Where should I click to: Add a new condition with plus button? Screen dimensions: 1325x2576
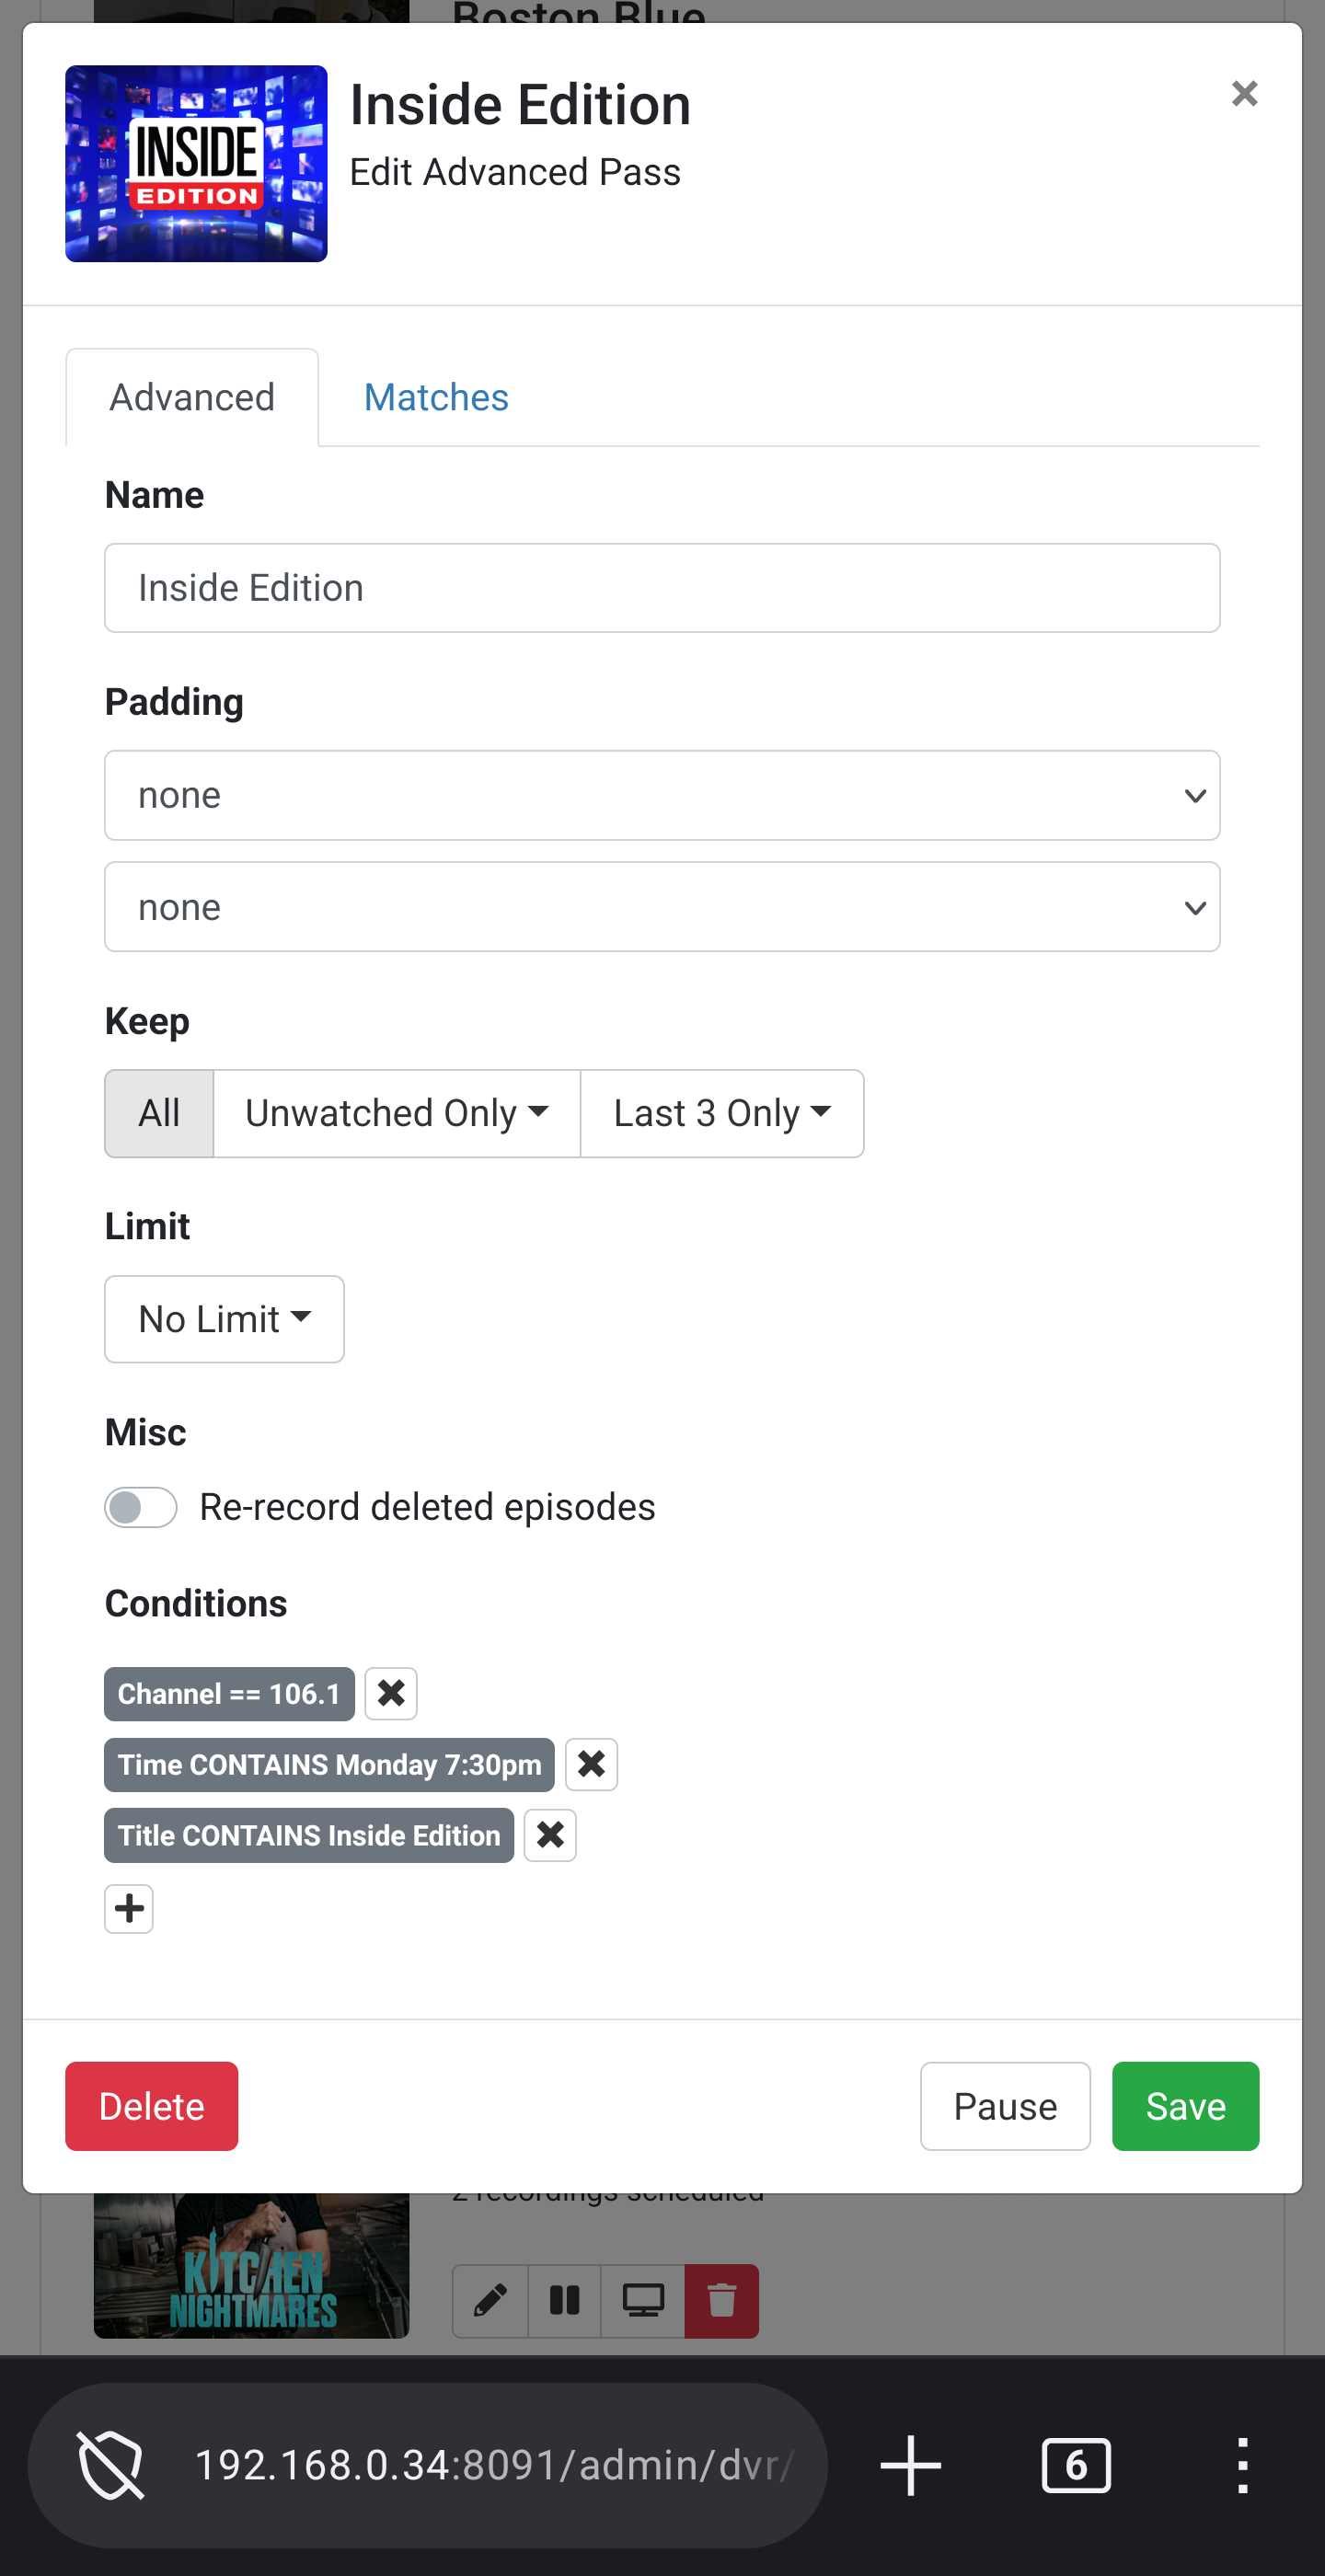coord(129,1909)
